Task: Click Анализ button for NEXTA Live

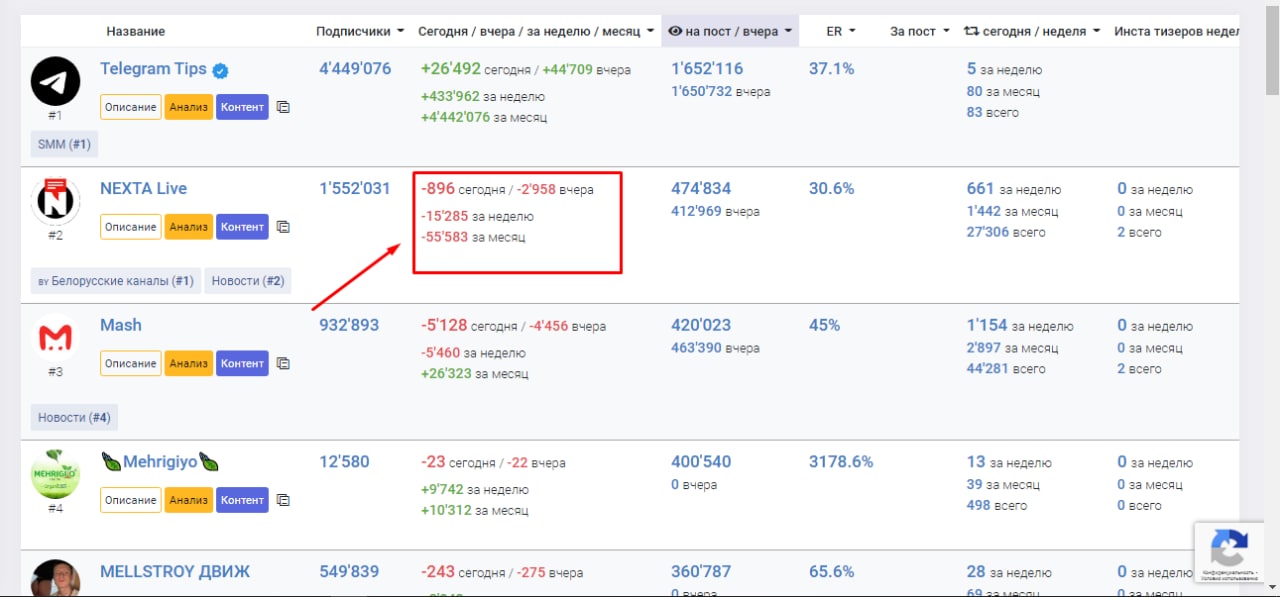Action: pos(189,227)
